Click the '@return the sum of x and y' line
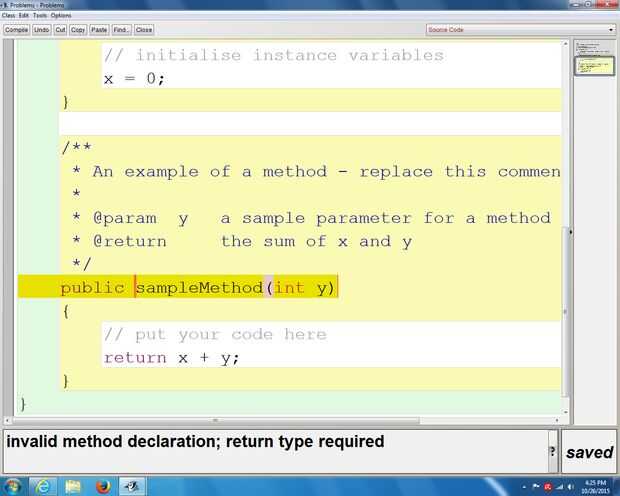620x496 pixels. click(x=242, y=241)
